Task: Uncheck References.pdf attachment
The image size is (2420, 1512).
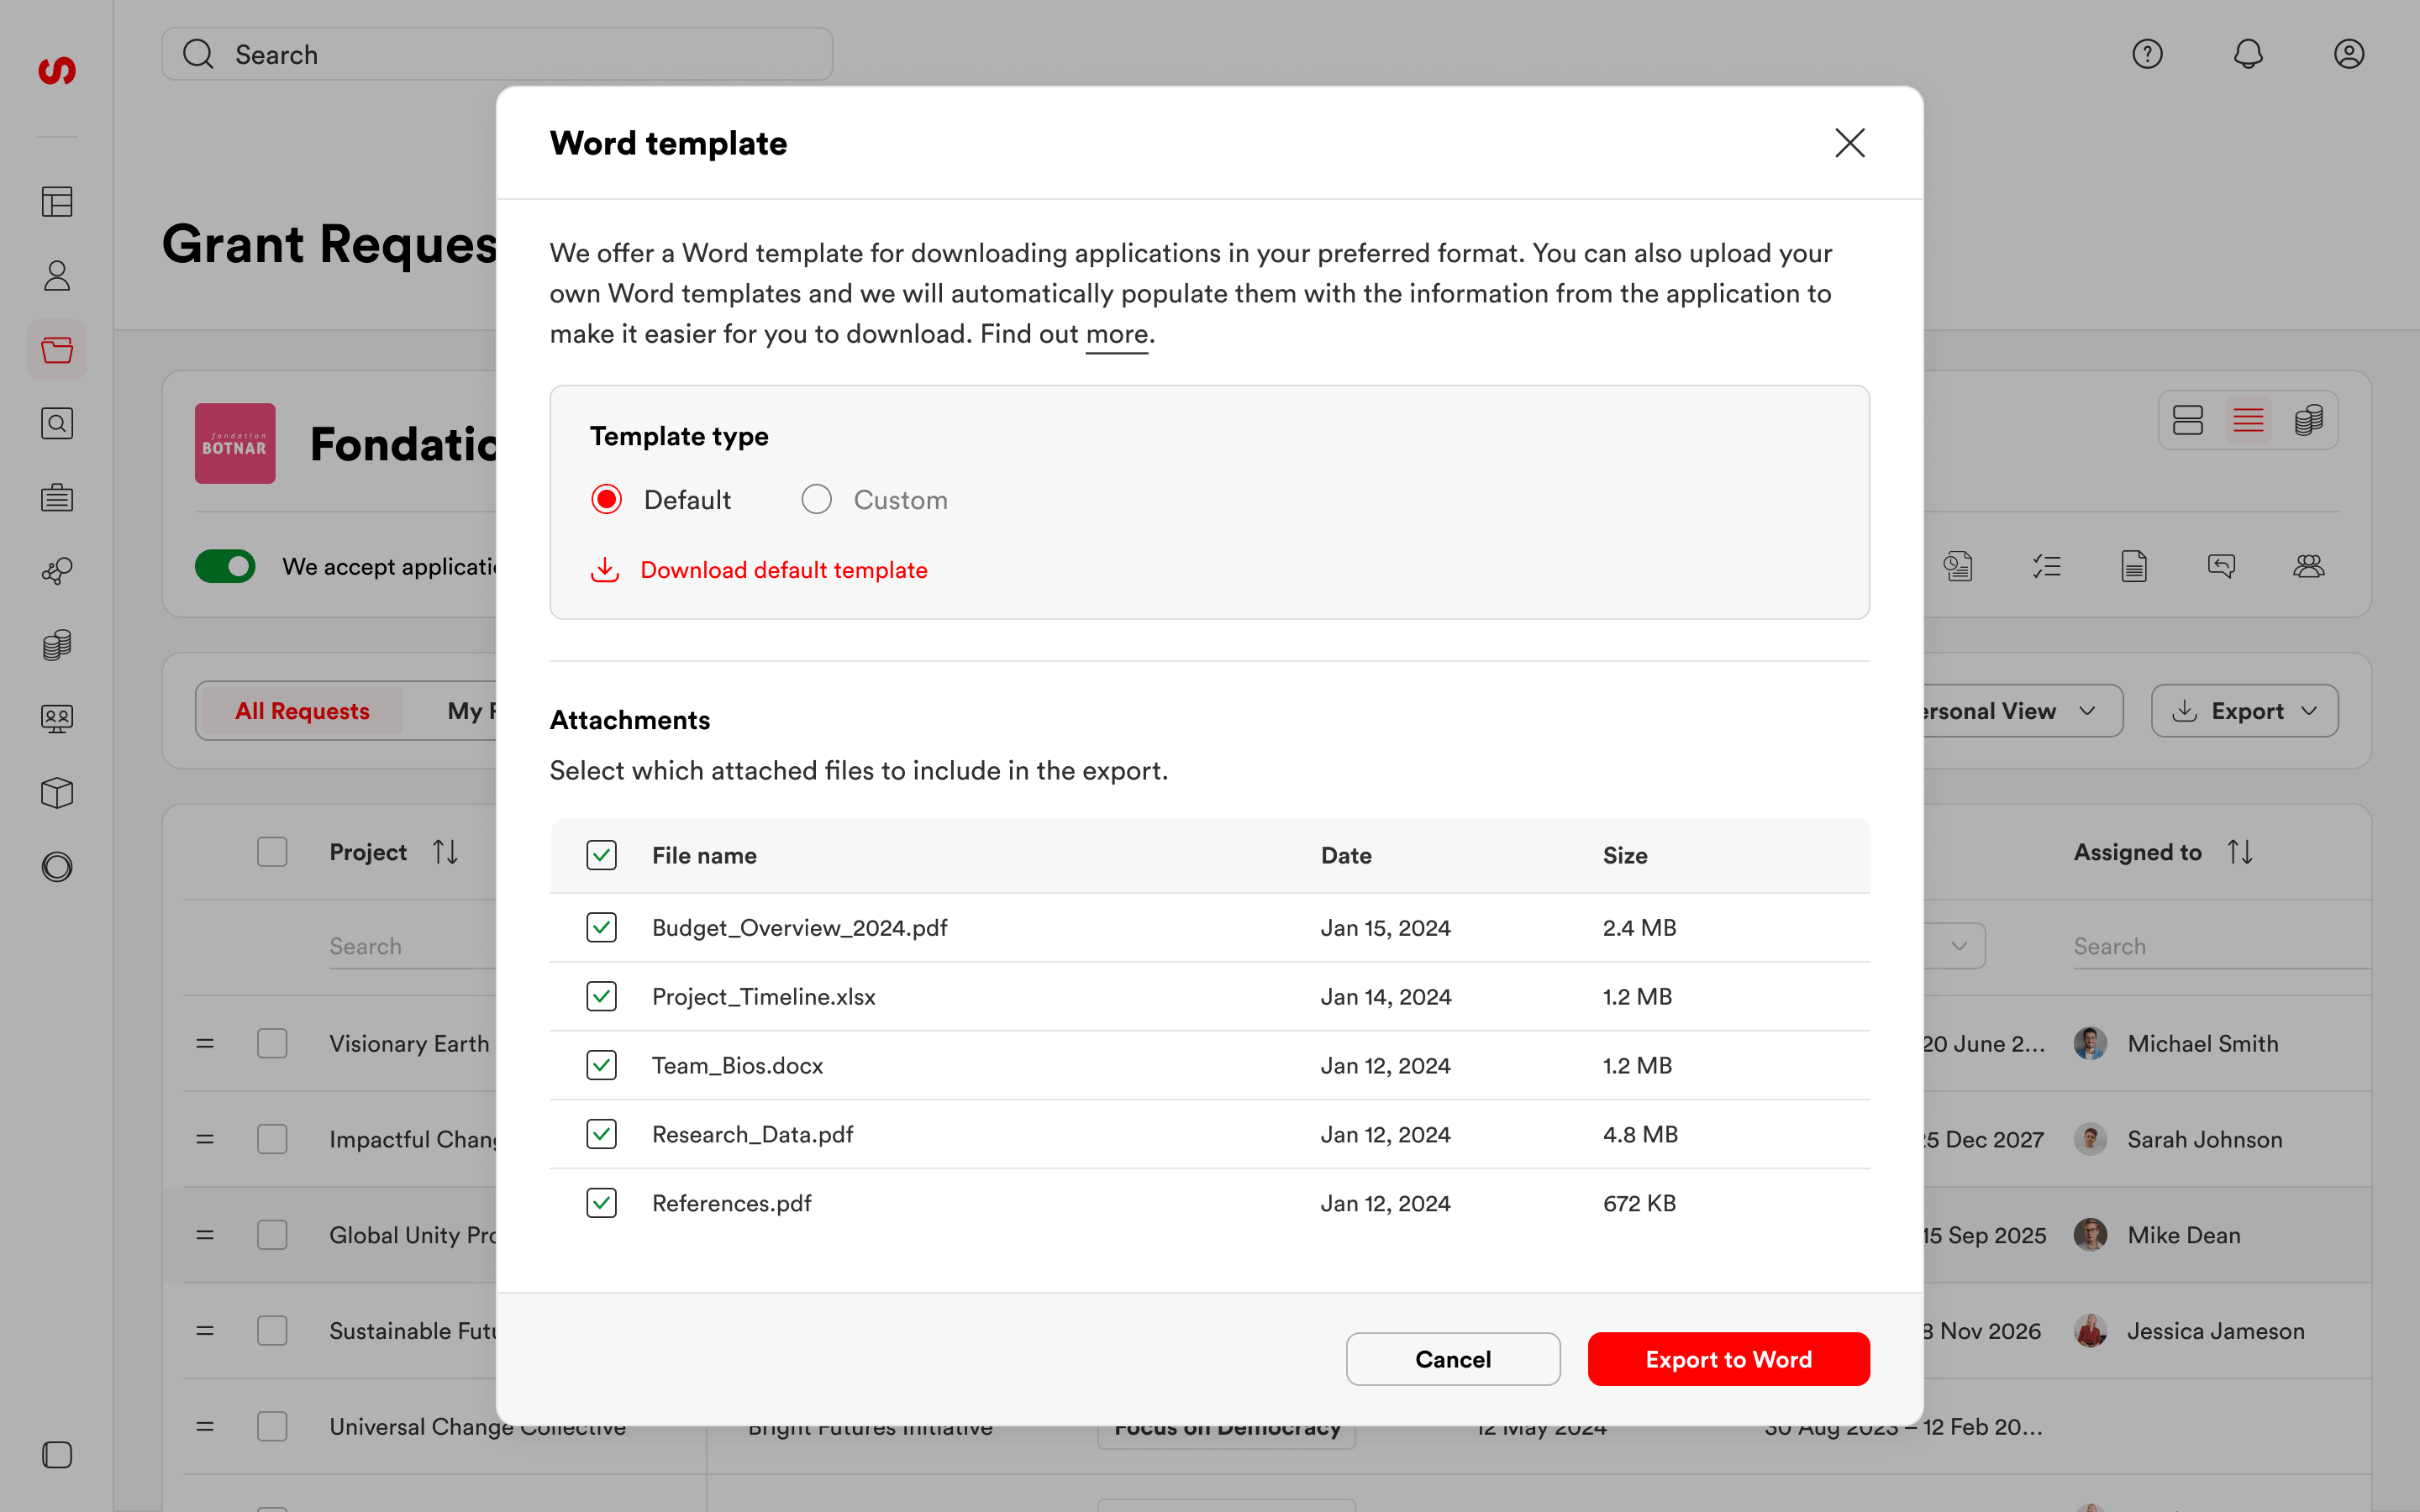Action: pos(601,1203)
